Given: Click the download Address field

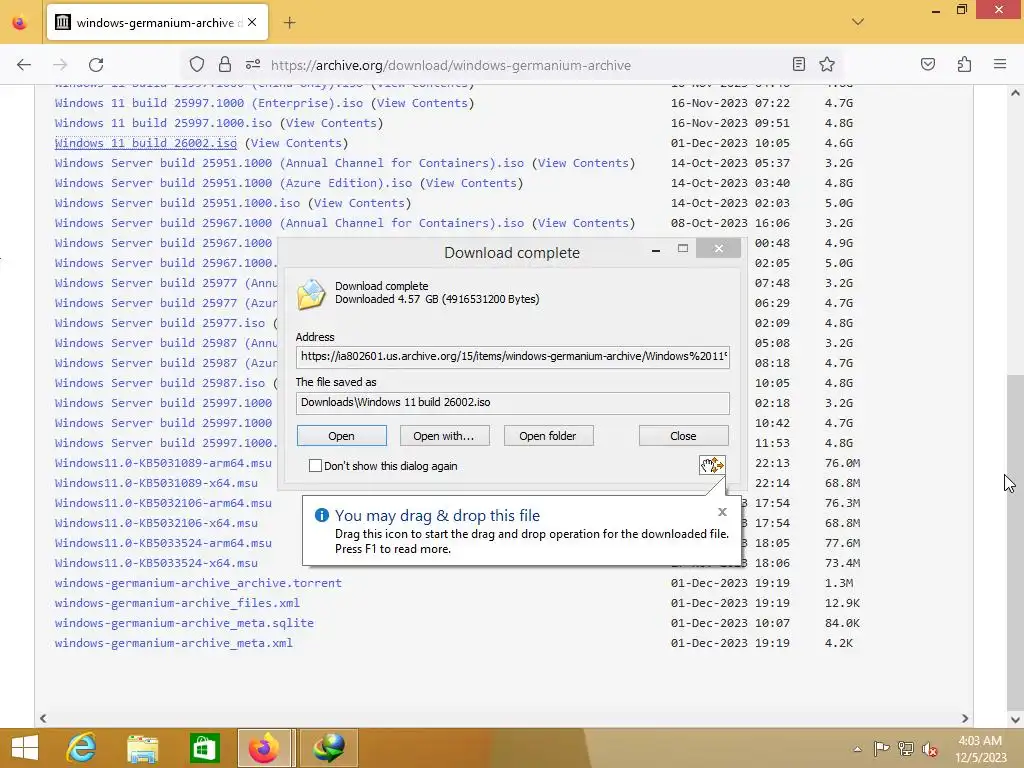Looking at the screenshot, I should pyautogui.click(x=513, y=357).
